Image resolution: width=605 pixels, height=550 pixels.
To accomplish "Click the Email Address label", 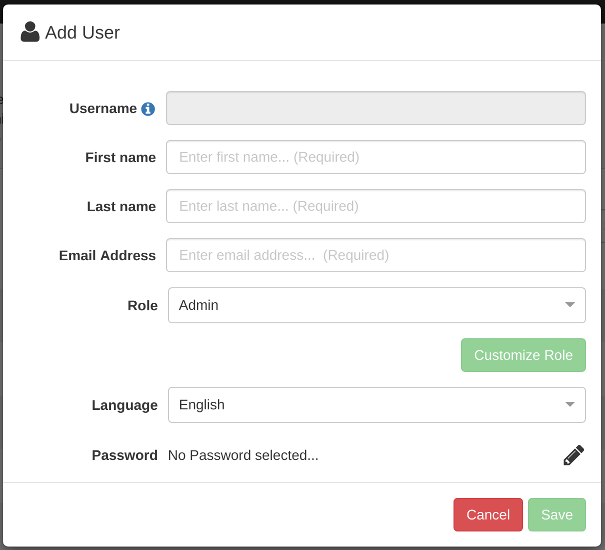I will 107,255.
